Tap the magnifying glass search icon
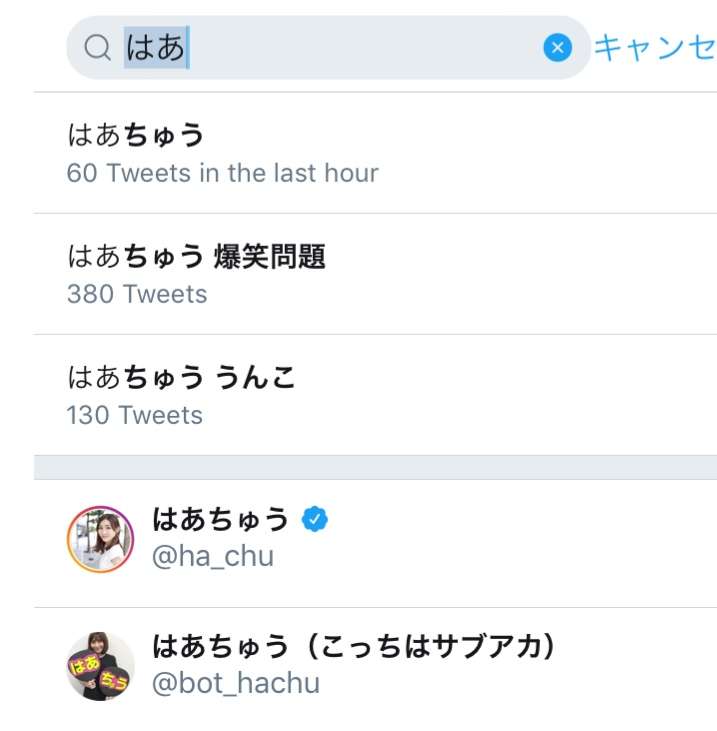This screenshot has width=717, height=731. point(97,48)
